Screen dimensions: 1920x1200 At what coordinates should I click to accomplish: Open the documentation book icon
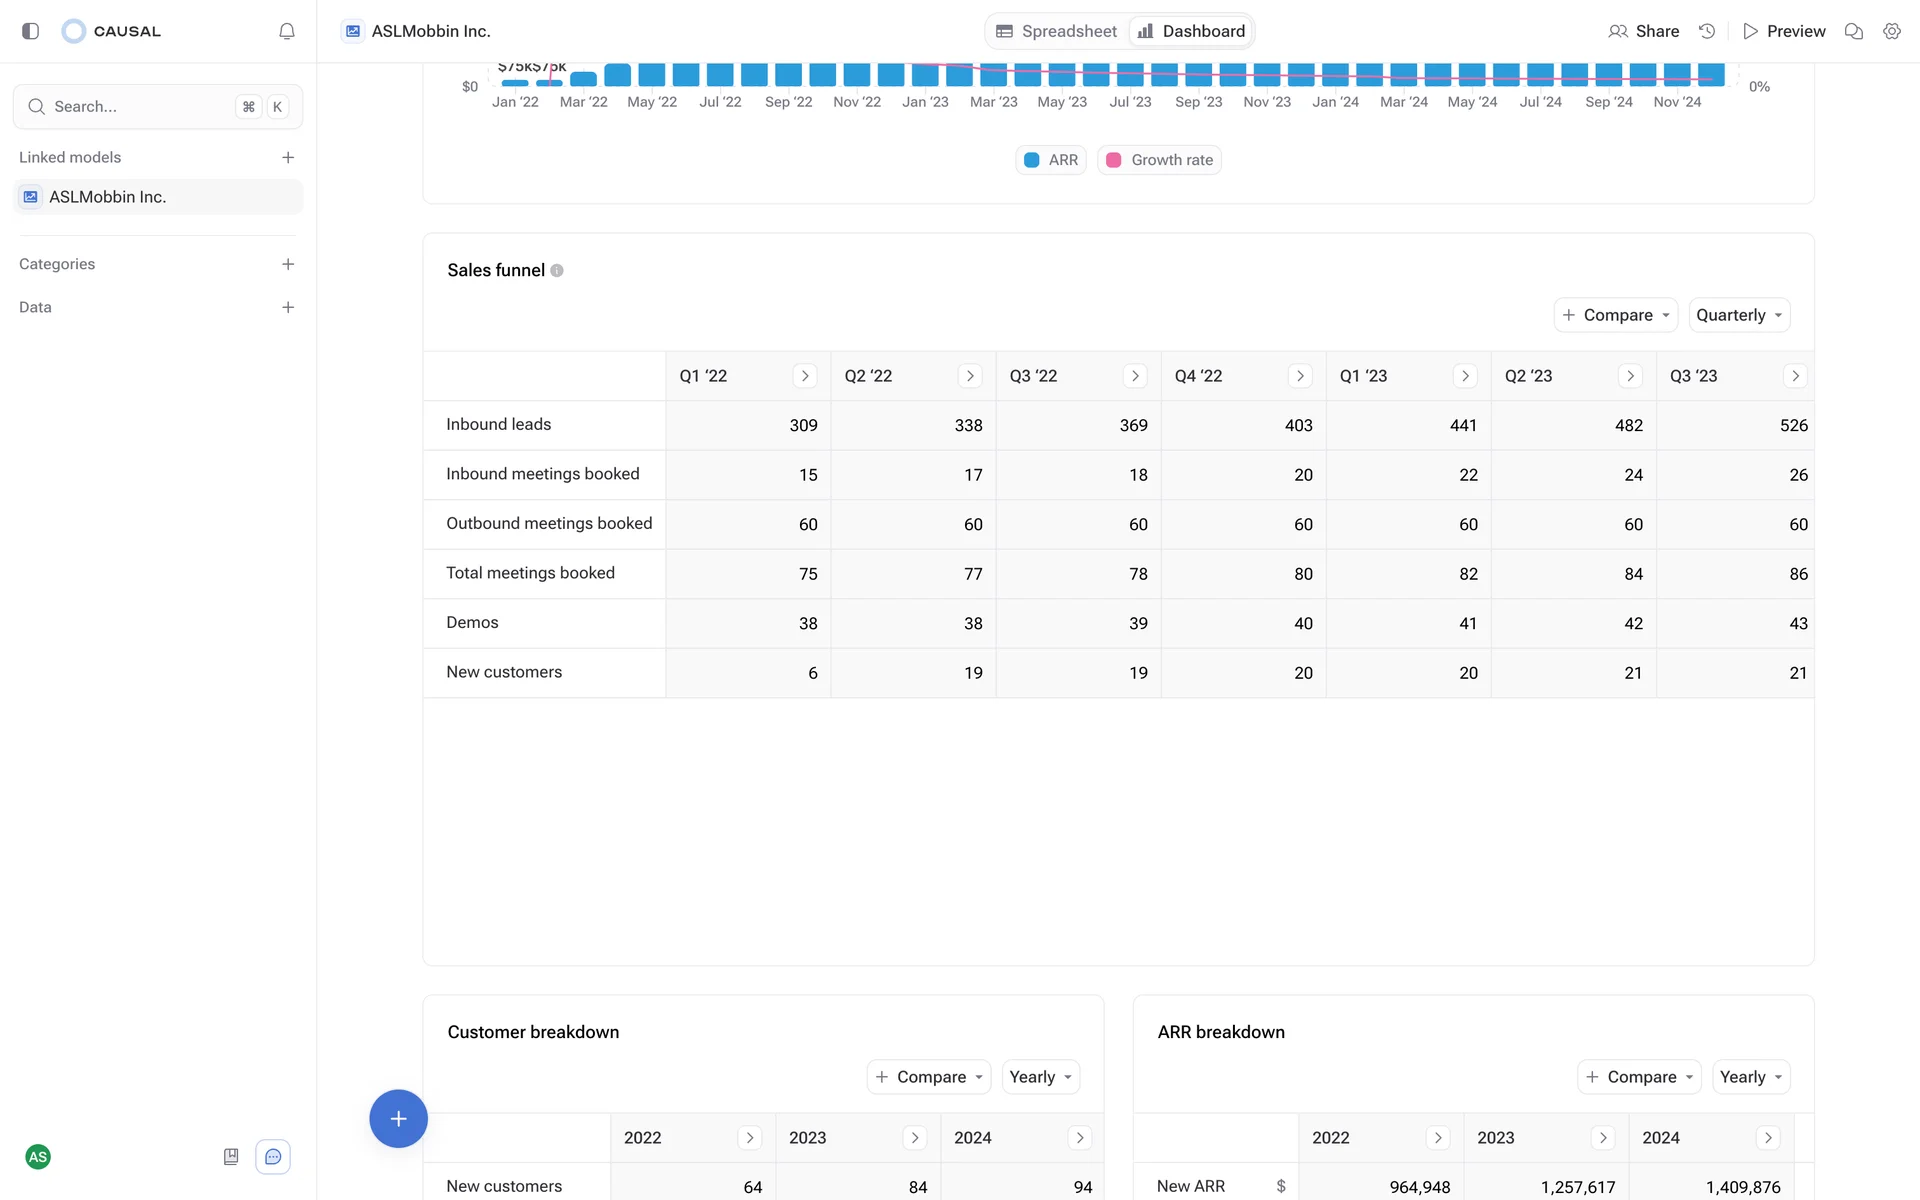(x=231, y=1157)
